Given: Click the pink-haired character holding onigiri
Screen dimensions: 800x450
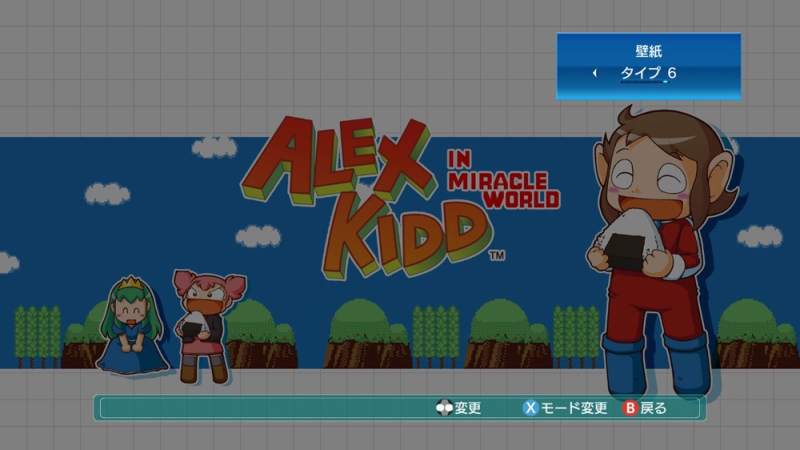Looking at the screenshot, I should click(208, 327).
